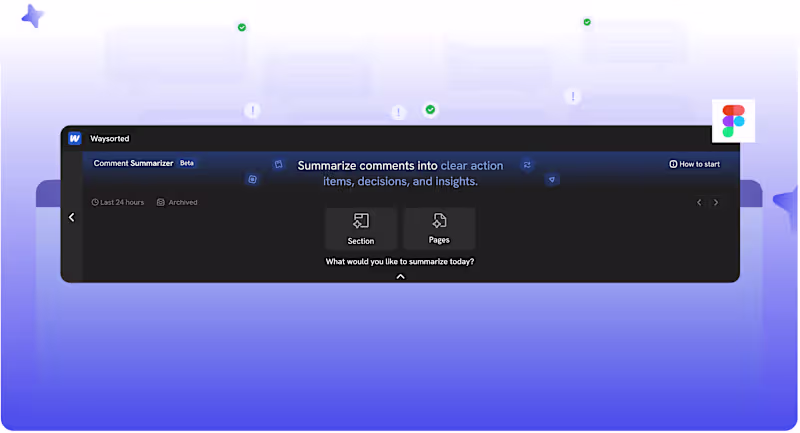800x433 pixels.
Task: Click the refresh arrows icon right of headline
Action: tap(527, 165)
